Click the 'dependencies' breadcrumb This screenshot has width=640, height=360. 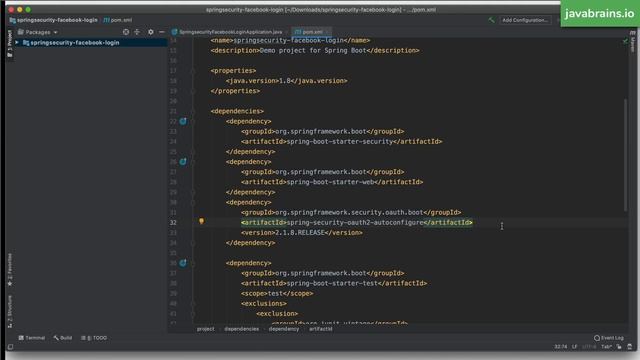pyautogui.click(x=242, y=329)
